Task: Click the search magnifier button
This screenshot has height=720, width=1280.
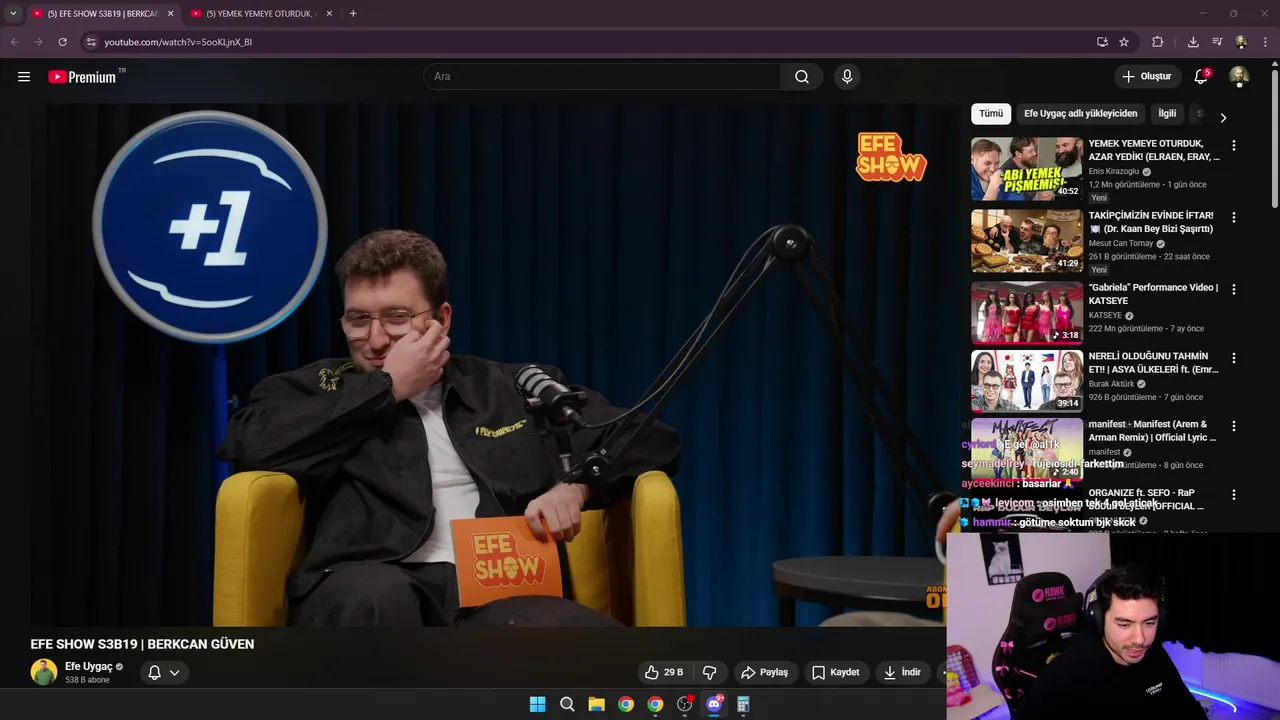Action: pyautogui.click(x=802, y=77)
